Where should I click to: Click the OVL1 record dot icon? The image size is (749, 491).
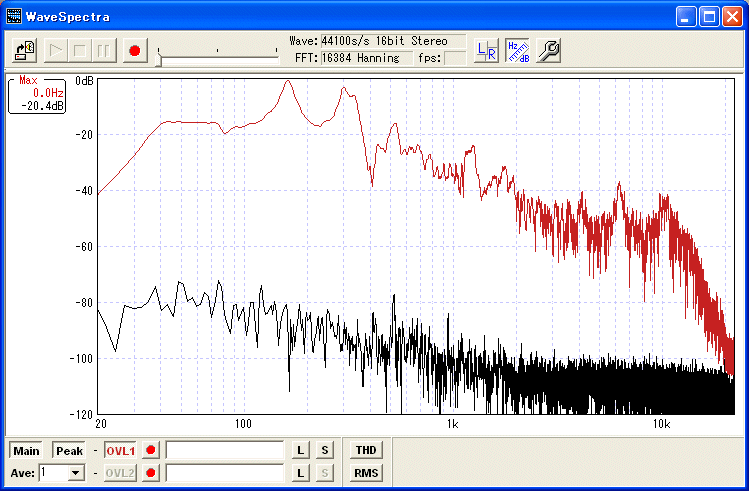click(152, 451)
